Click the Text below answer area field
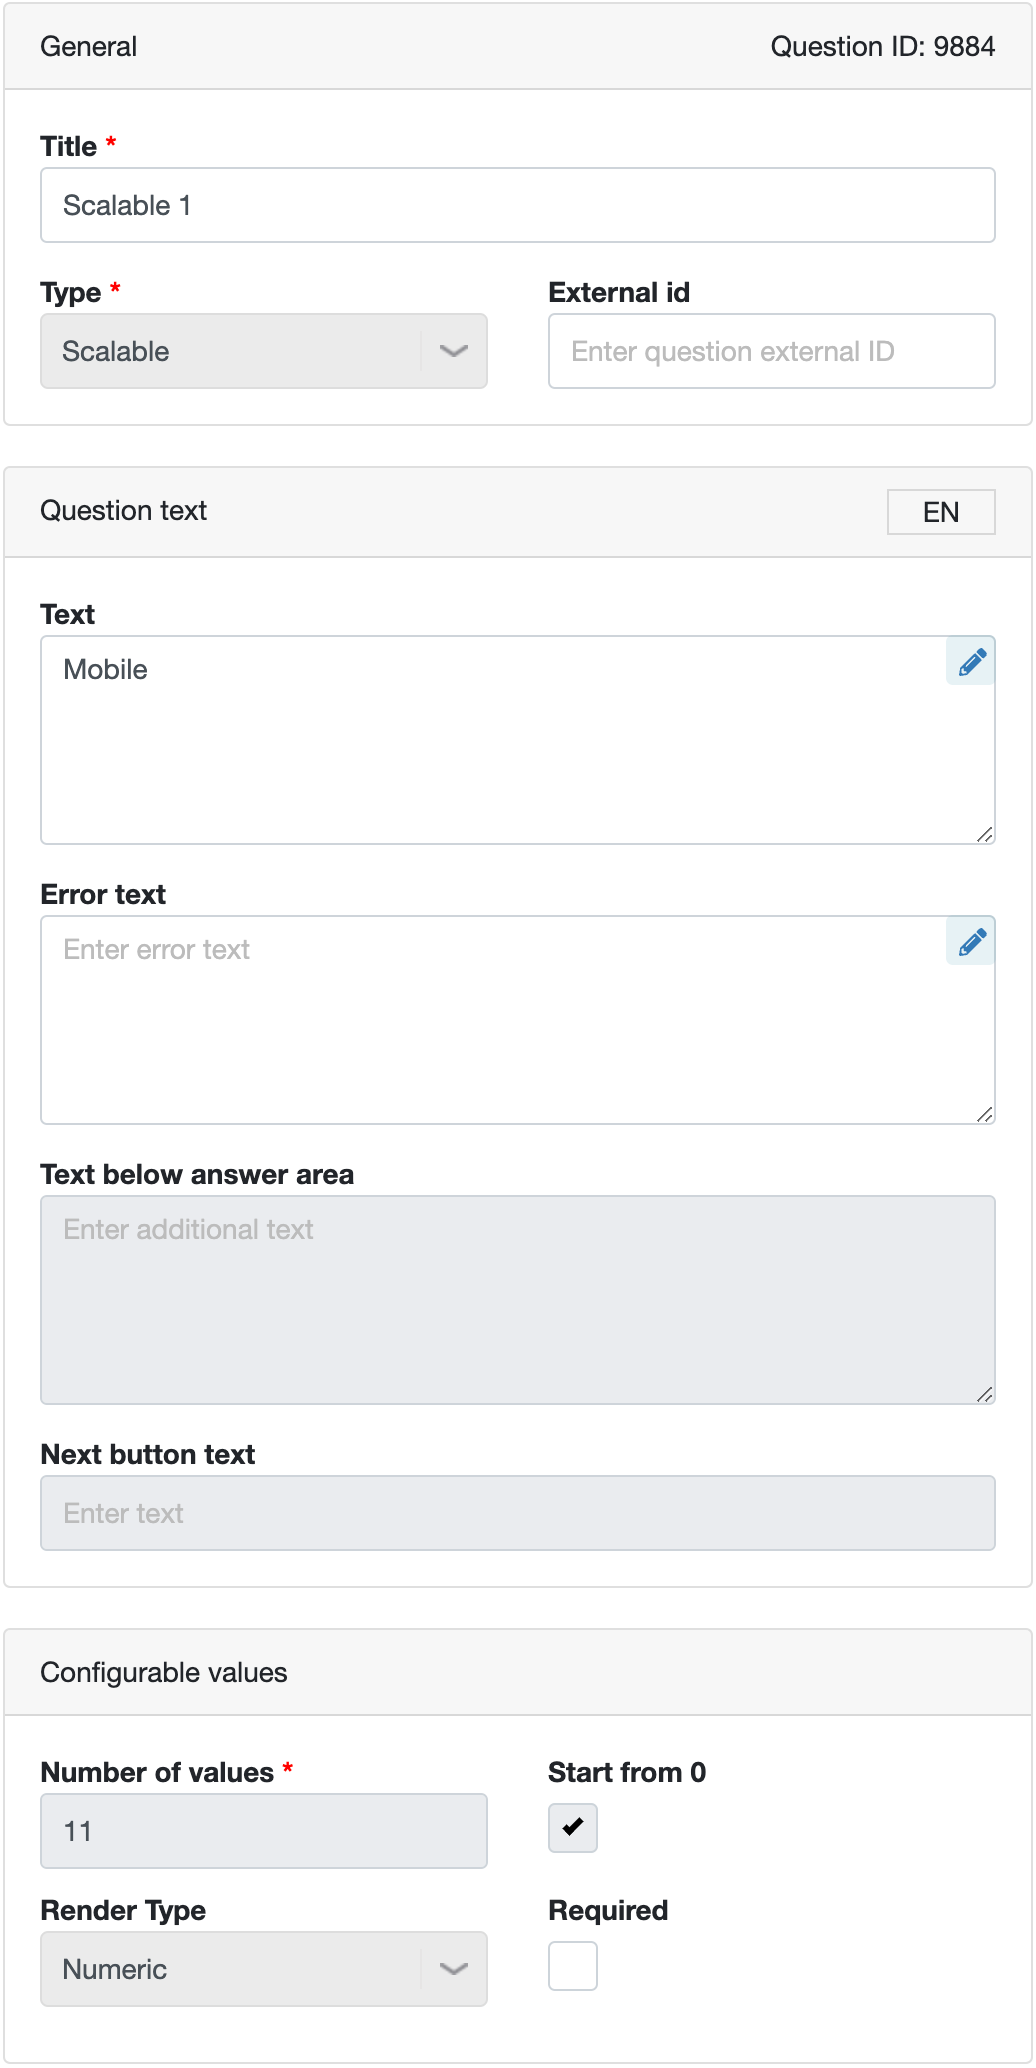This screenshot has width=1036, height=2068. 518,1300
